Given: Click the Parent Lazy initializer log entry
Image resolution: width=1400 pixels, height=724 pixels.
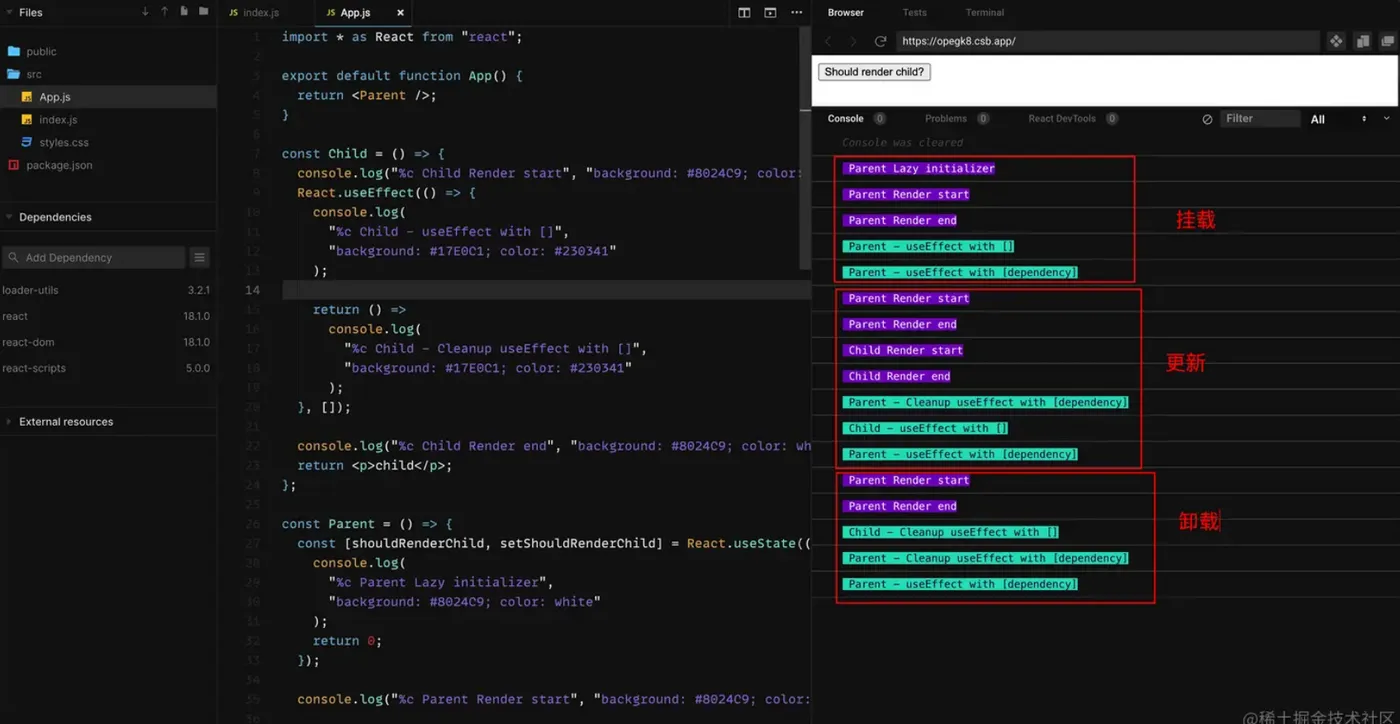Looking at the screenshot, I should 920,168.
